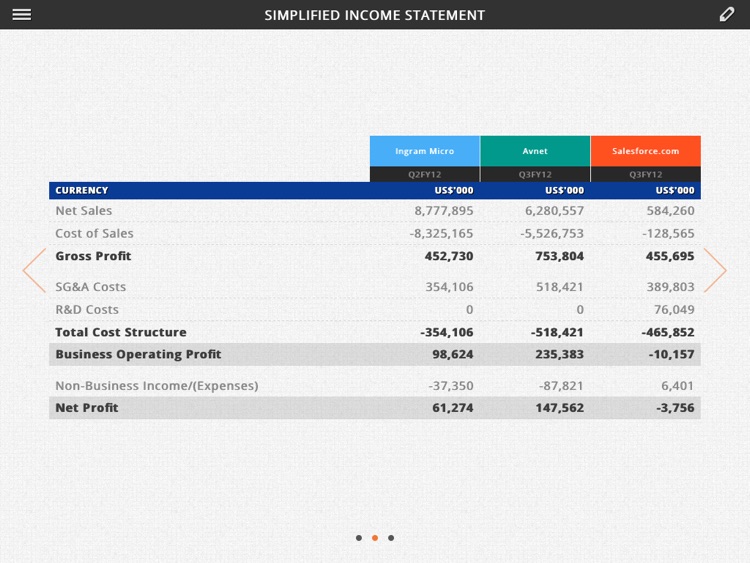This screenshot has width=750, height=563.
Task: Click the R&D Costs row label
Action: coord(87,309)
